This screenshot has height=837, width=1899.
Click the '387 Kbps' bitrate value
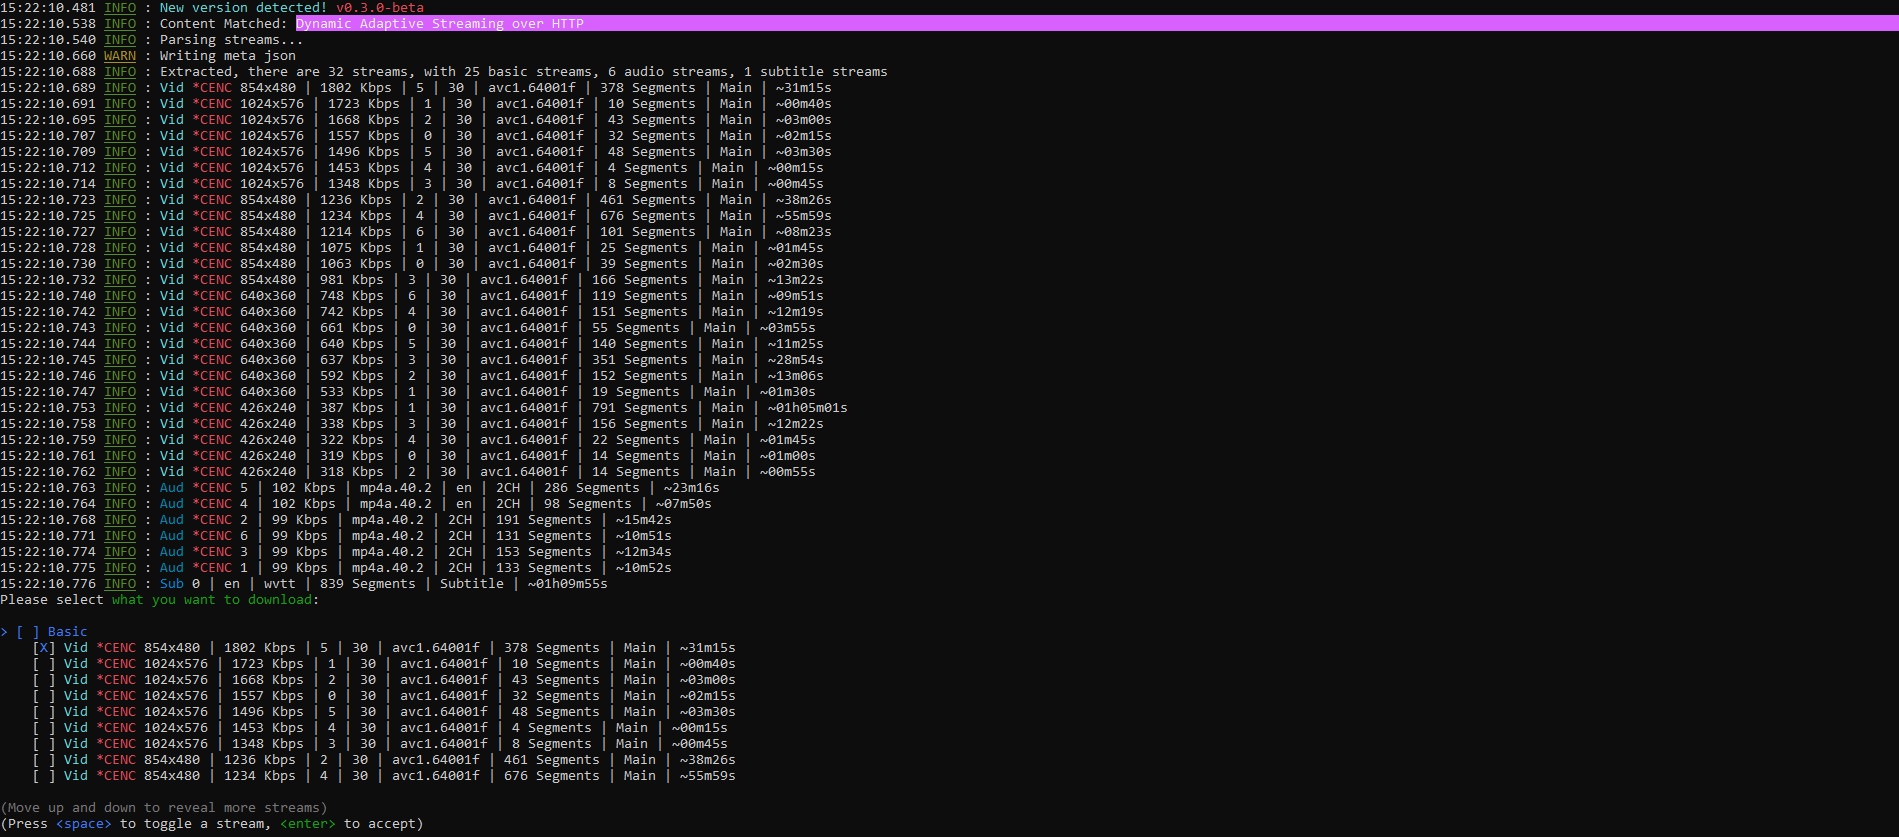[x=352, y=408]
